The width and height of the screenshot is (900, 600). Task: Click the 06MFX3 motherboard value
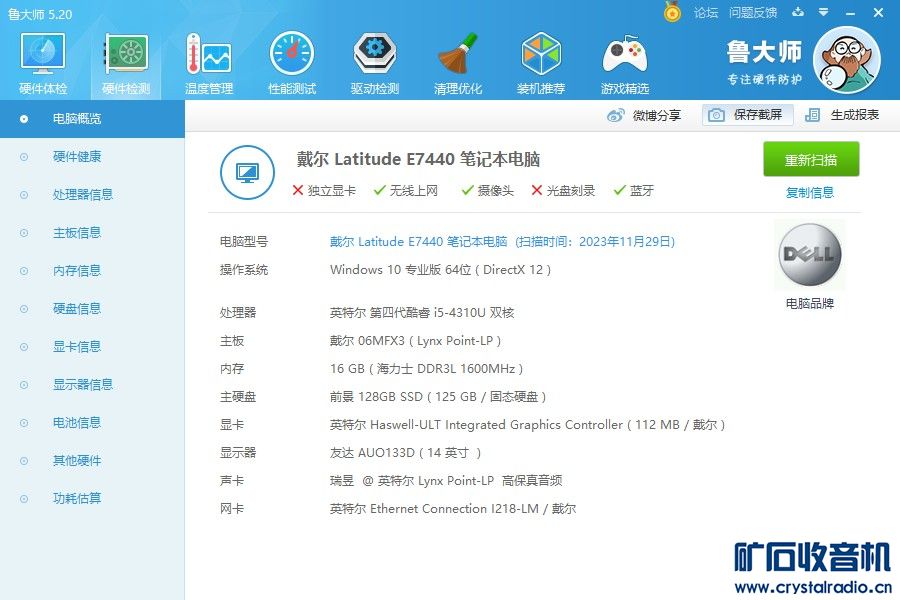tap(415, 341)
